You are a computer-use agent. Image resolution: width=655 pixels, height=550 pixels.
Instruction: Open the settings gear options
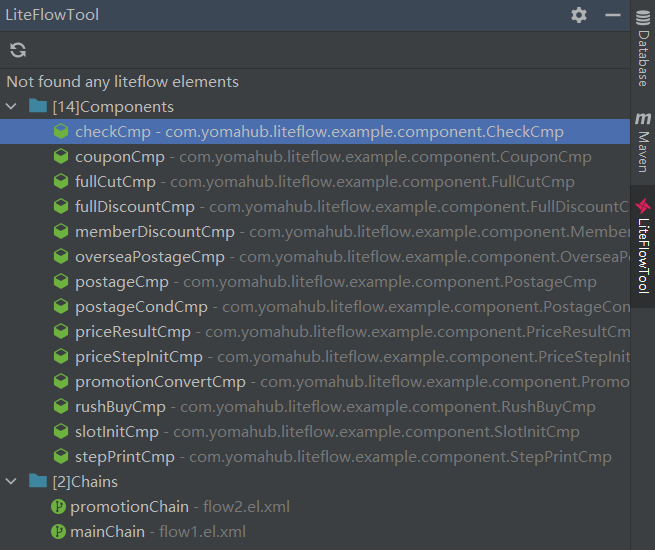[x=579, y=15]
